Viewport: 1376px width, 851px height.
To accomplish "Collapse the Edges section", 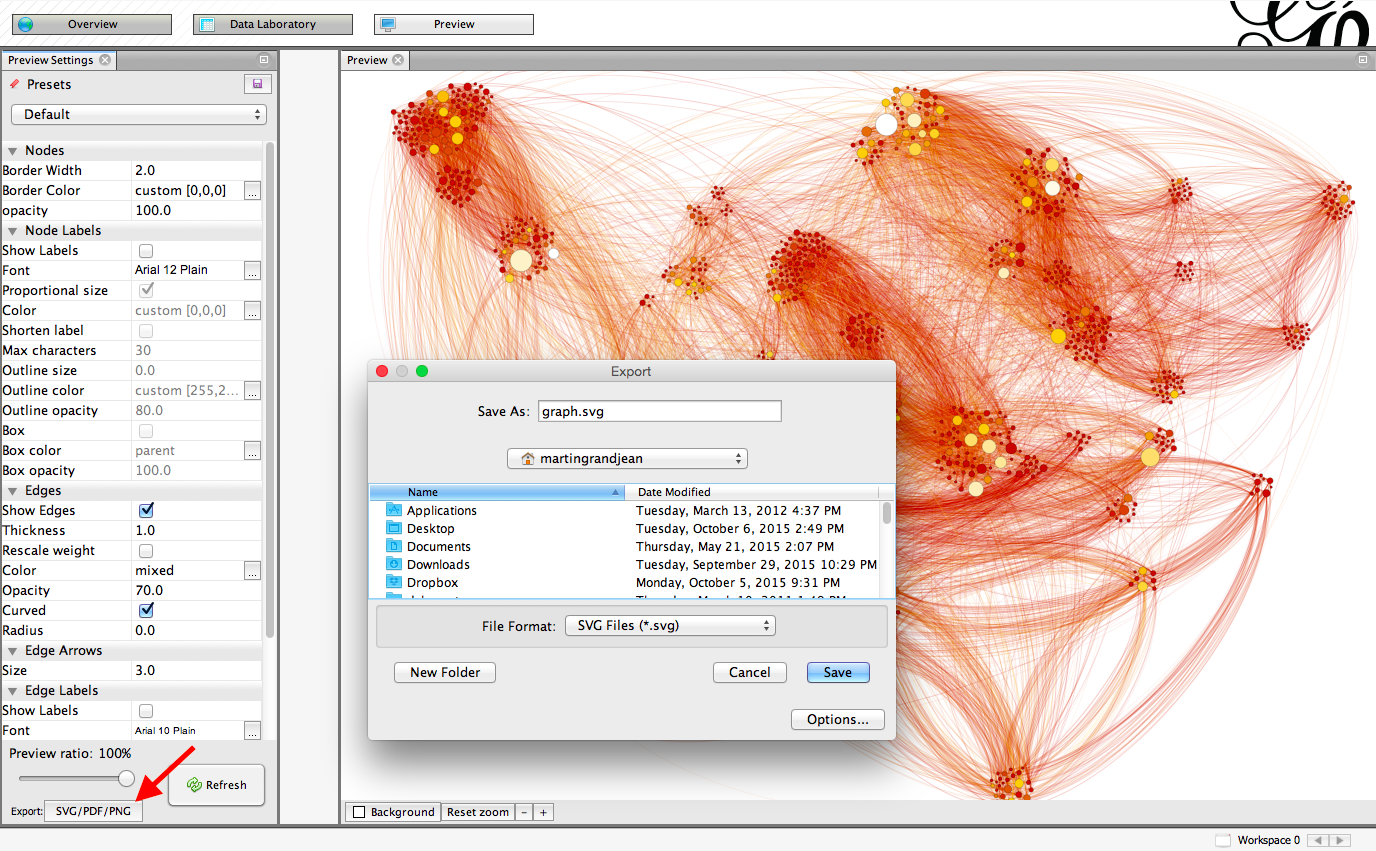I will [12, 490].
